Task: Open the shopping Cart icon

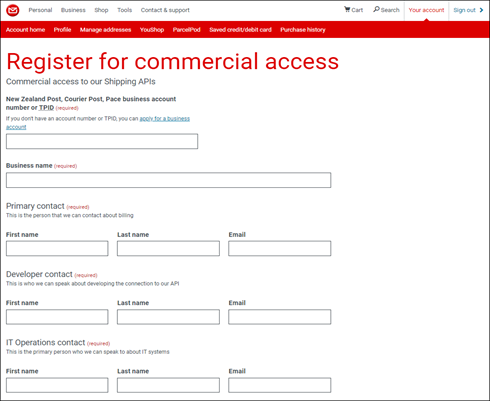Action: 347,9
